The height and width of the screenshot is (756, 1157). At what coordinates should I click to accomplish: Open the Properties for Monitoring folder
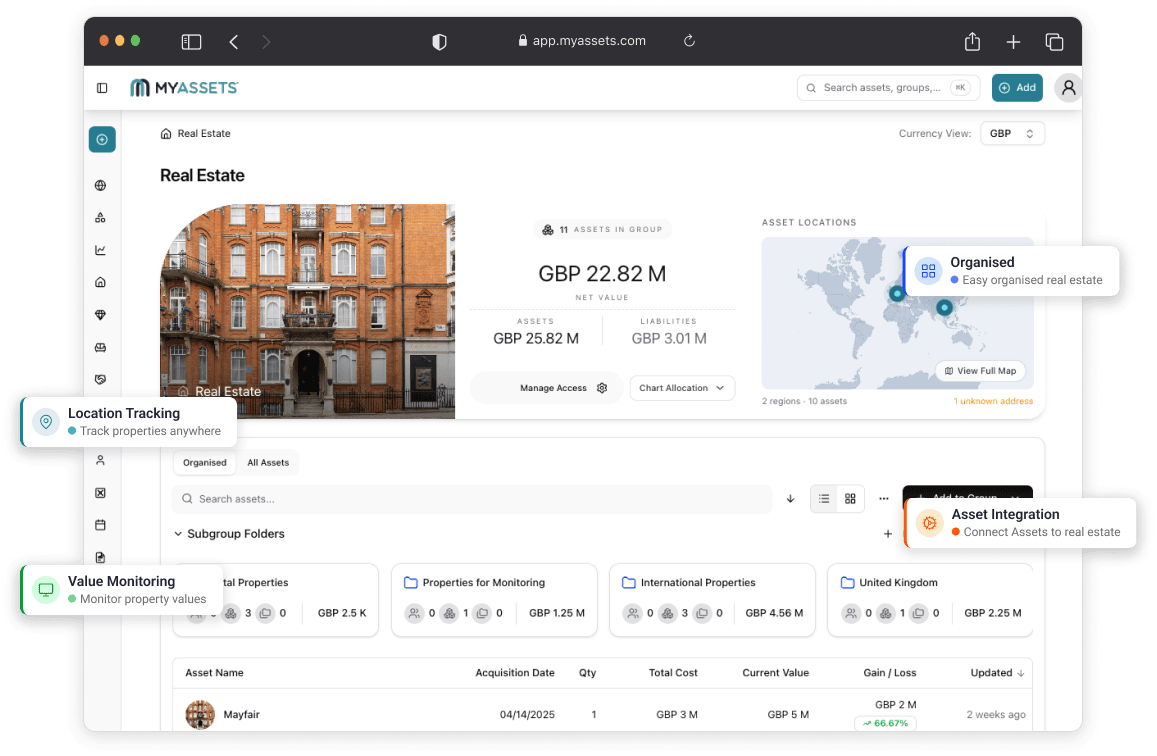(494, 600)
